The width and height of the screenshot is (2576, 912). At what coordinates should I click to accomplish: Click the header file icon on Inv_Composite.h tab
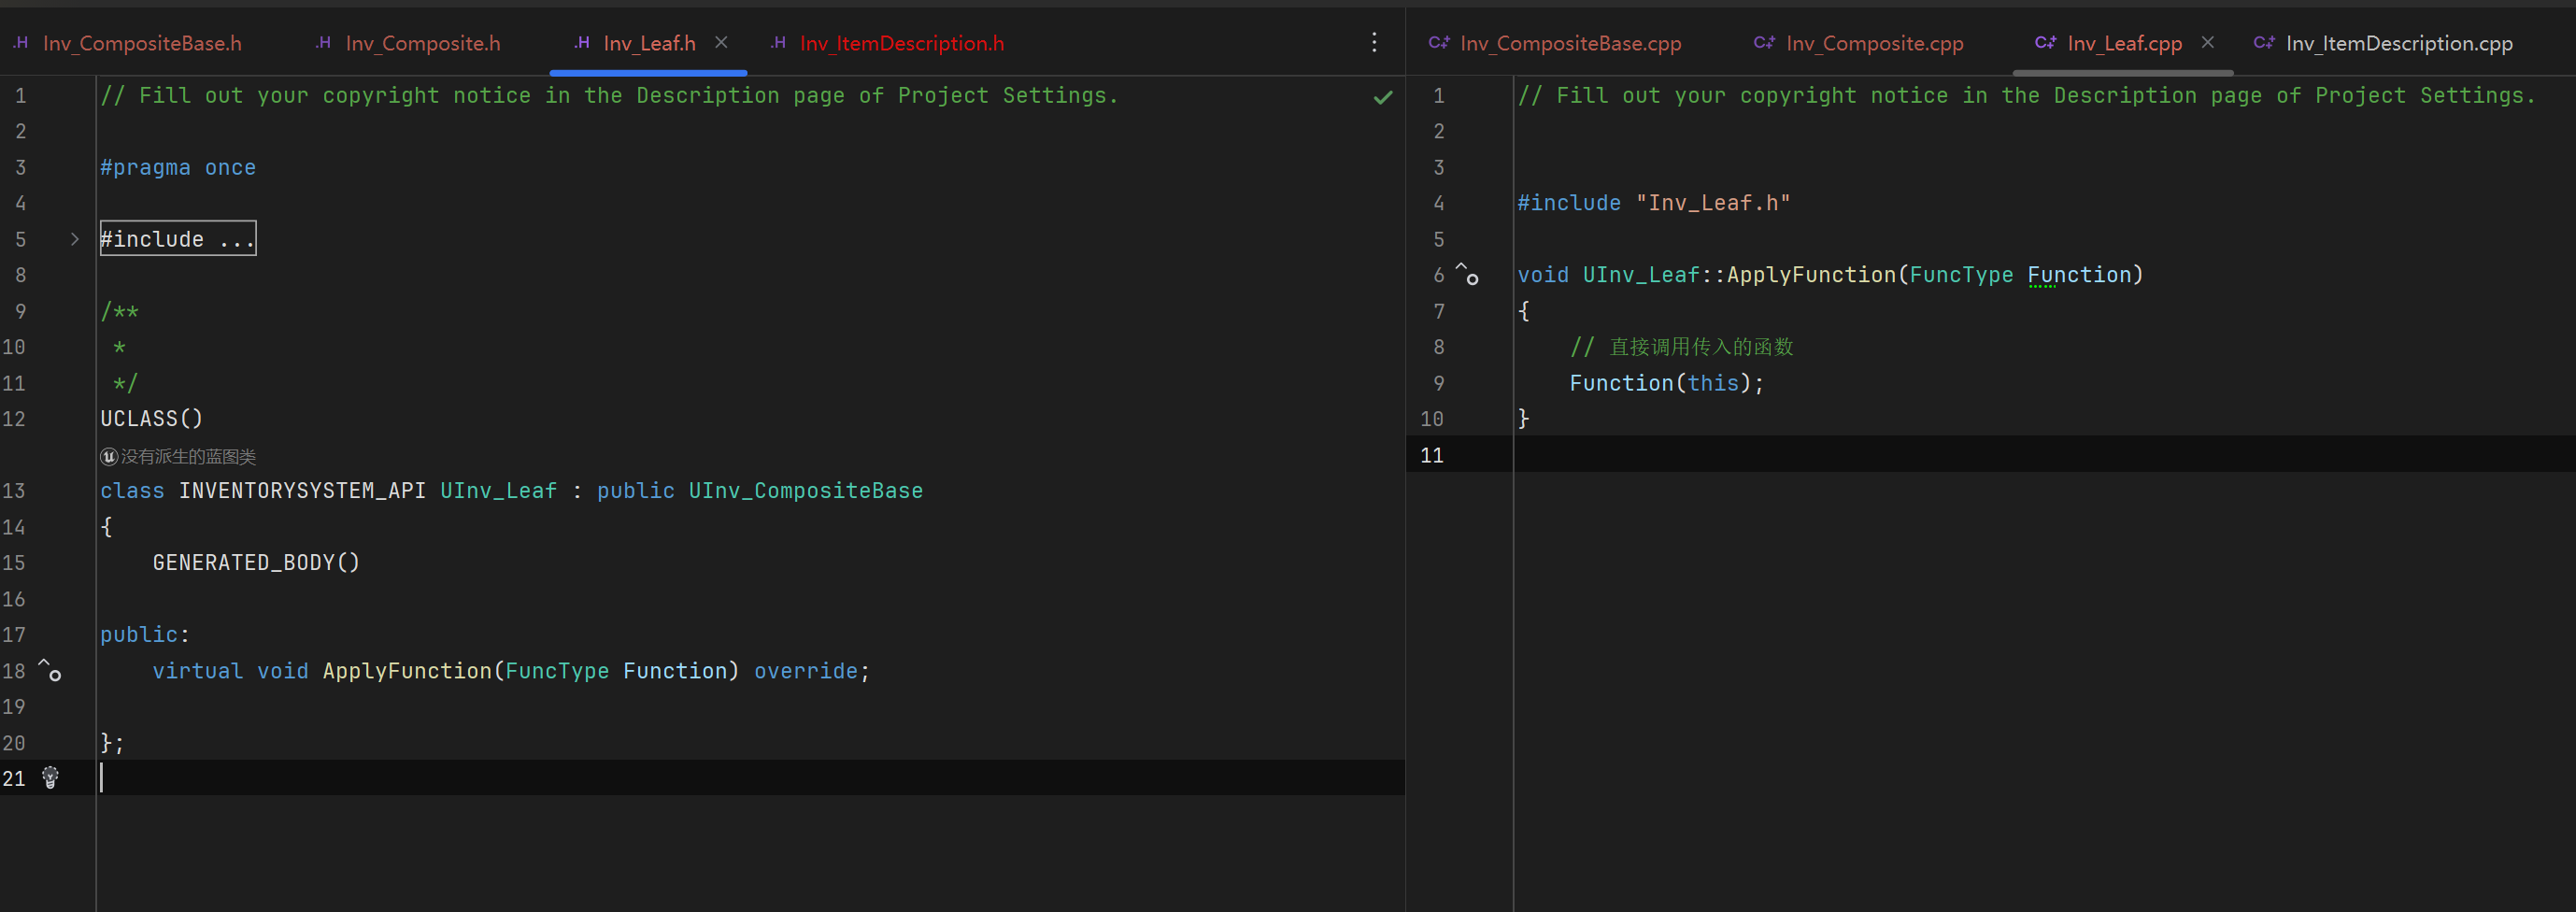coord(322,42)
